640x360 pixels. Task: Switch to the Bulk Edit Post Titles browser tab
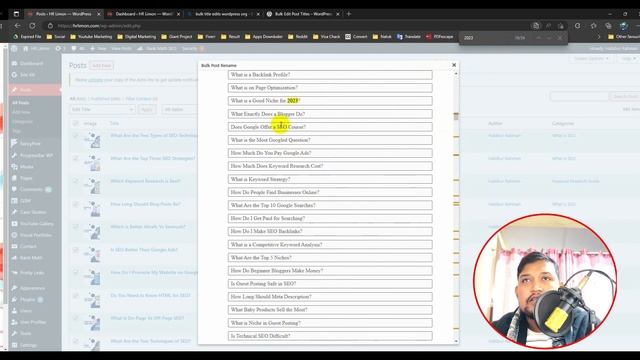point(303,14)
